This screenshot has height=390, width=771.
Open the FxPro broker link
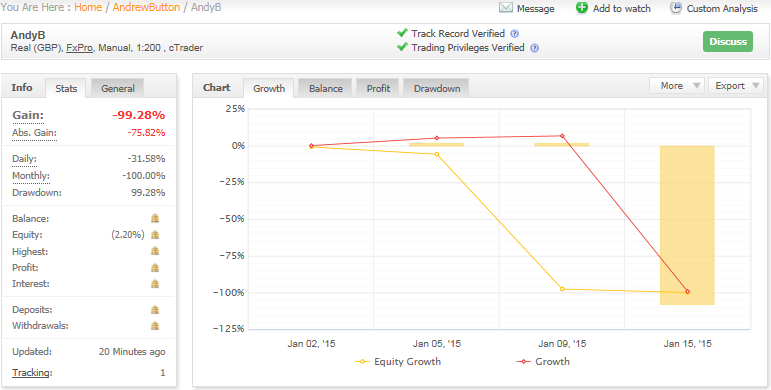pyautogui.click(x=80, y=48)
